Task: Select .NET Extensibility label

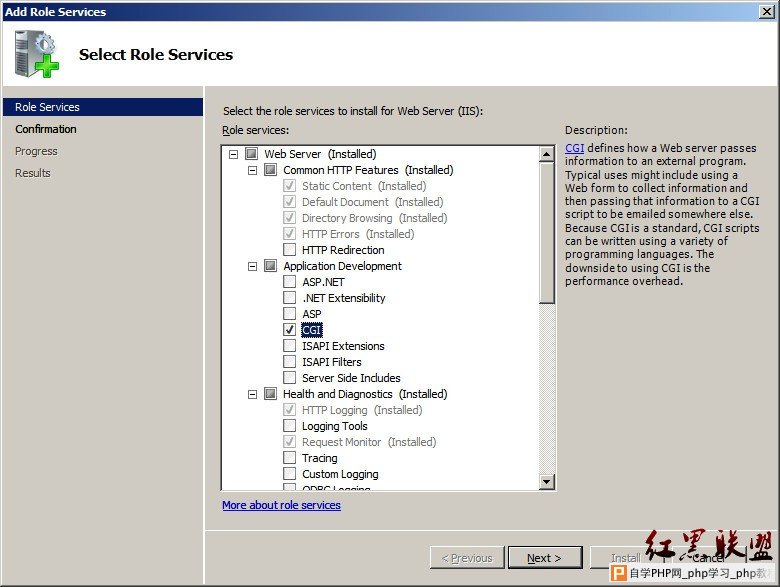Action: click(344, 298)
